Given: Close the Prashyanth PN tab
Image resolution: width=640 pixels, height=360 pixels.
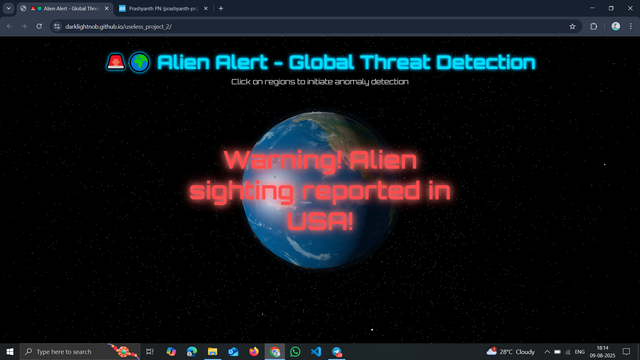Looking at the screenshot, I should pyautogui.click(x=206, y=8).
